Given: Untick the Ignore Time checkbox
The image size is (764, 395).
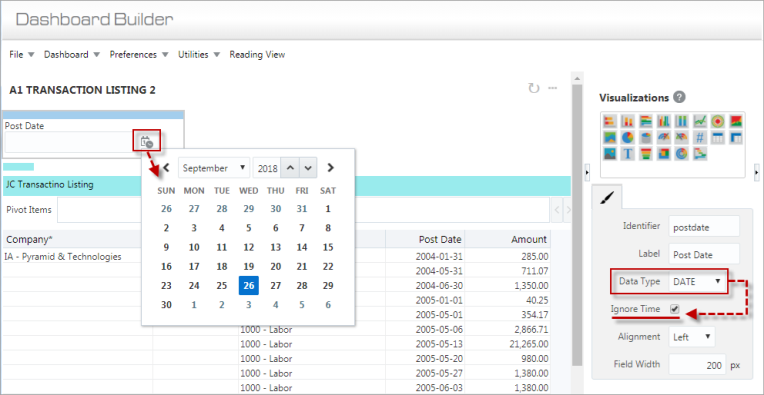Looking at the screenshot, I should pyautogui.click(x=675, y=309).
